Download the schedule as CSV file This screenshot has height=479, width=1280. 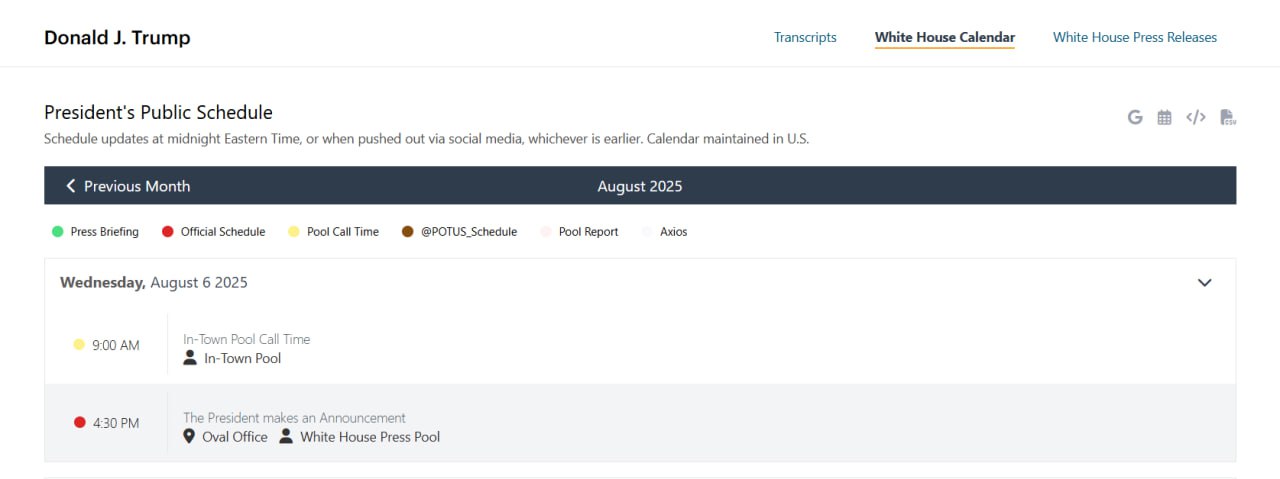1228,117
